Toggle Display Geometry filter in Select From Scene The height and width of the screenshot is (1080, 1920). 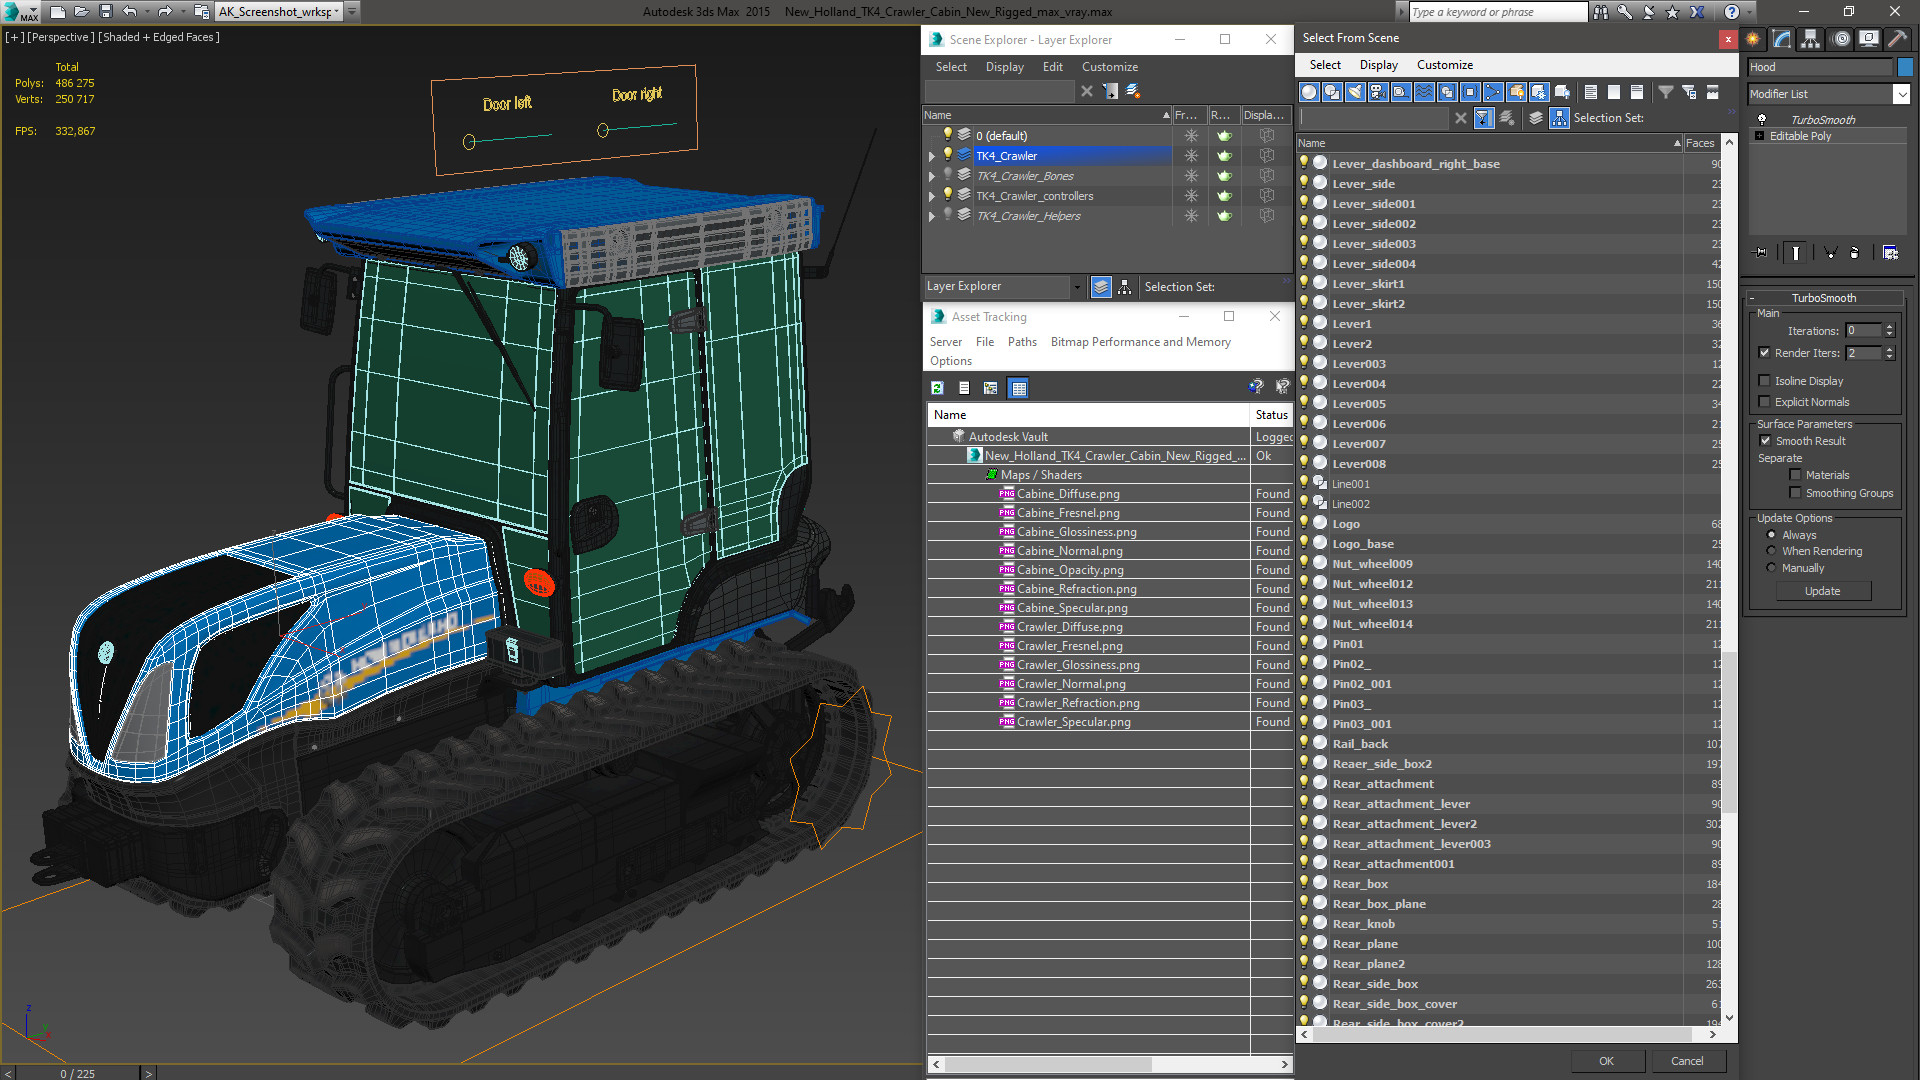click(1309, 92)
